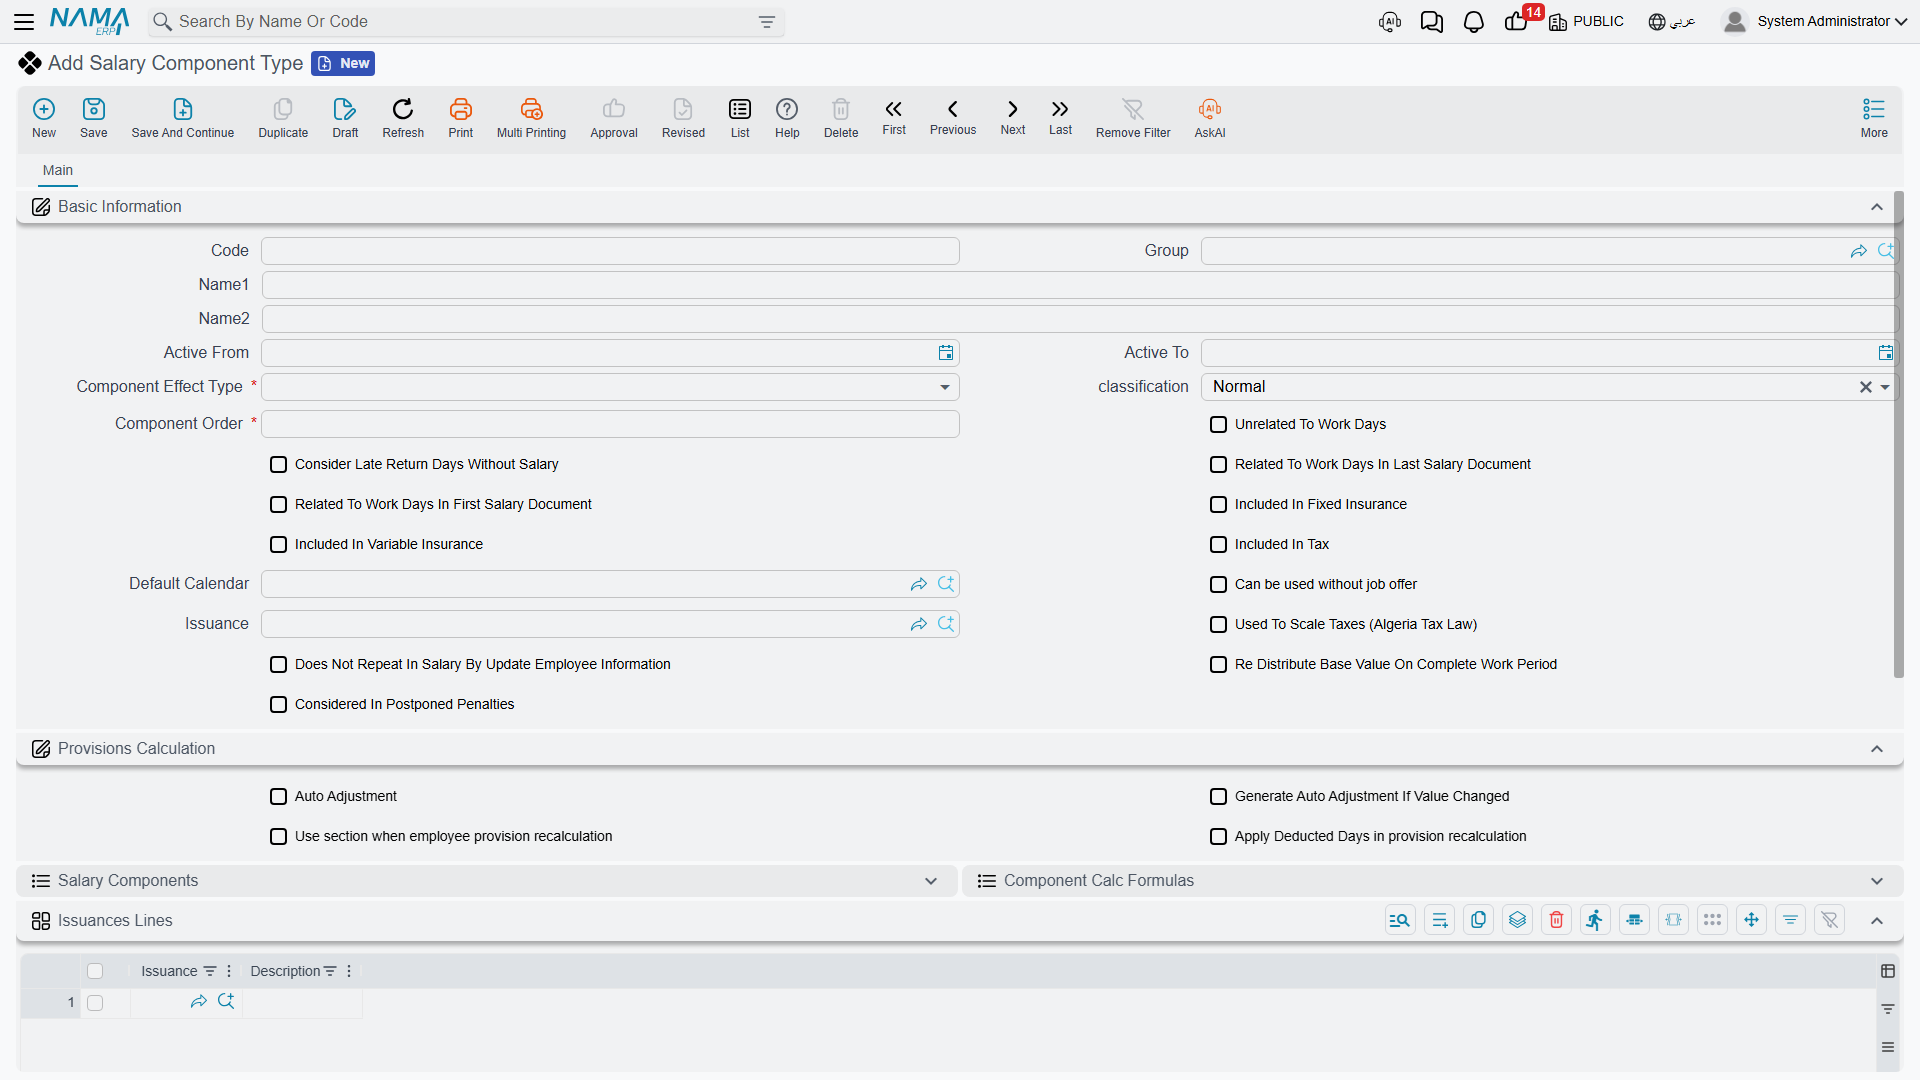1920x1080 pixels.
Task: Open the notifications bell
Action: (1473, 22)
